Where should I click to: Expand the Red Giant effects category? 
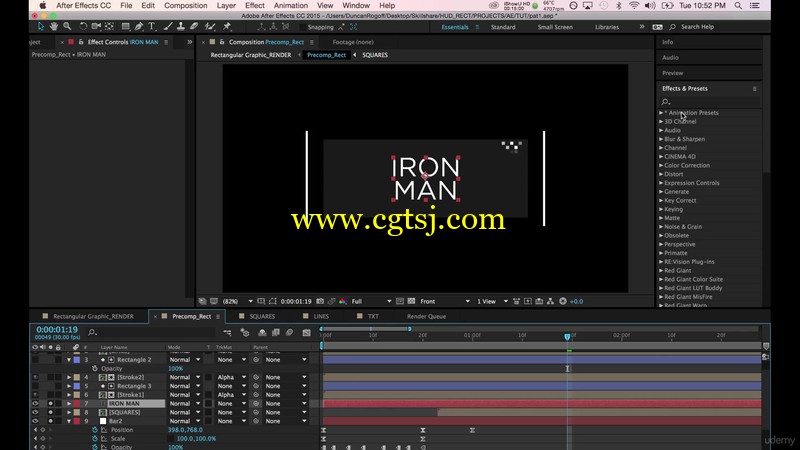point(661,270)
